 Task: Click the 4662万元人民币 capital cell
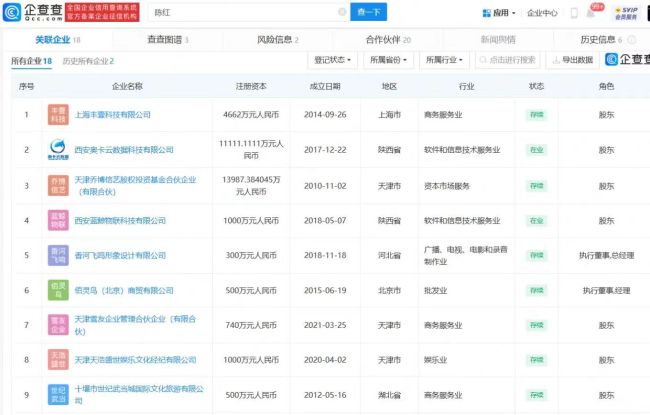(251, 115)
